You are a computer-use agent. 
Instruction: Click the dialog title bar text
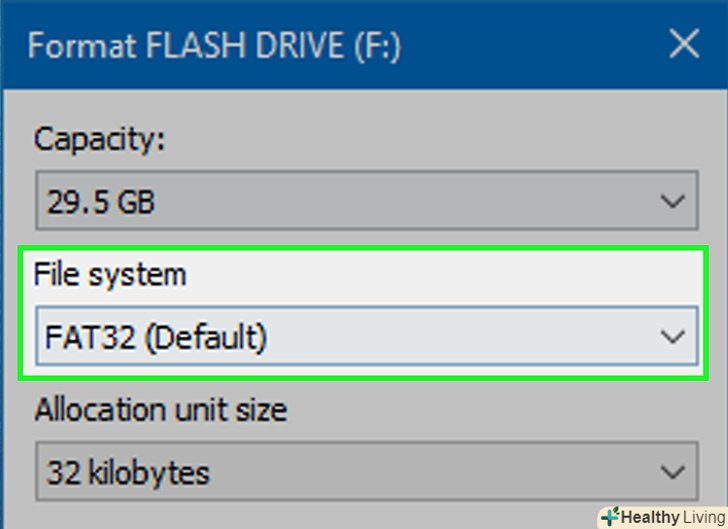pyautogui.click(x=215, y=46)
